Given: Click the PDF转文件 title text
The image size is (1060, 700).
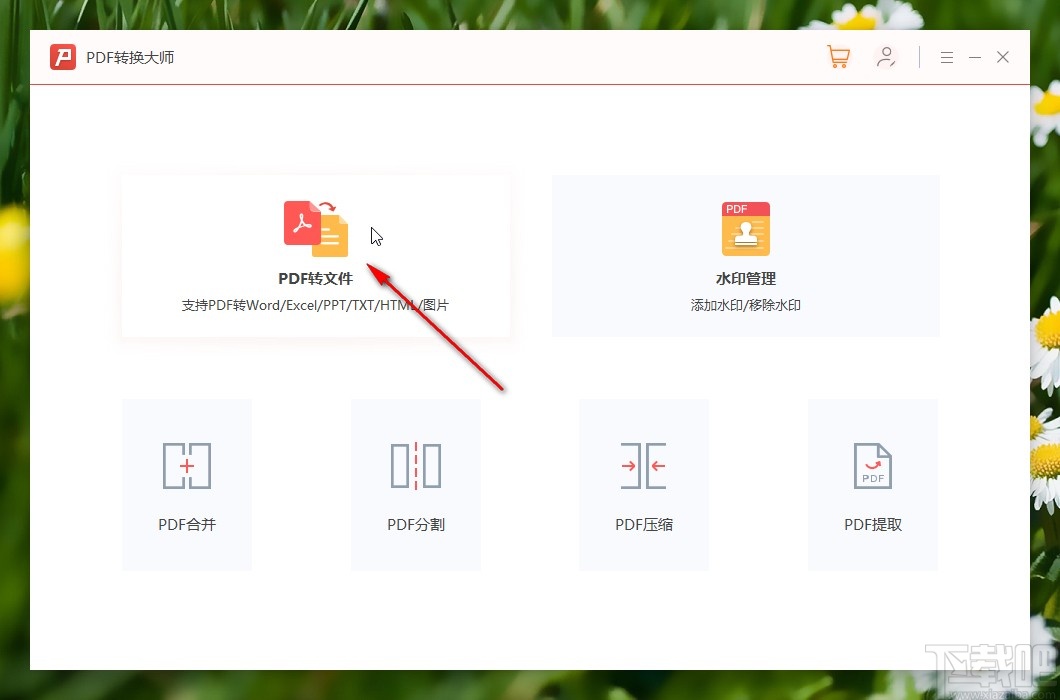Looking at the screenshot, I should (316, 279).
